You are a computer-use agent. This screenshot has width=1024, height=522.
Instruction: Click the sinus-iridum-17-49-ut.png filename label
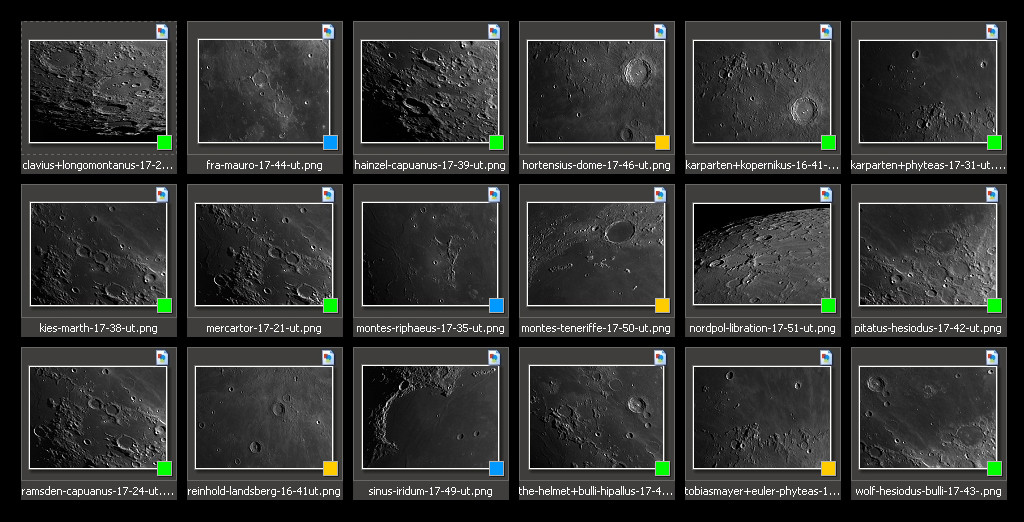[431, 491]
